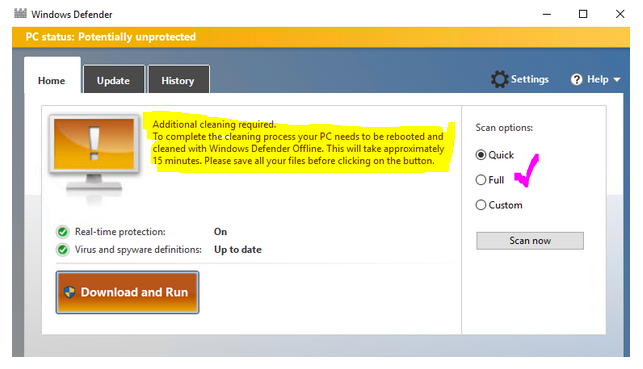
Task: Open the History tab
Action: [178, 80]
